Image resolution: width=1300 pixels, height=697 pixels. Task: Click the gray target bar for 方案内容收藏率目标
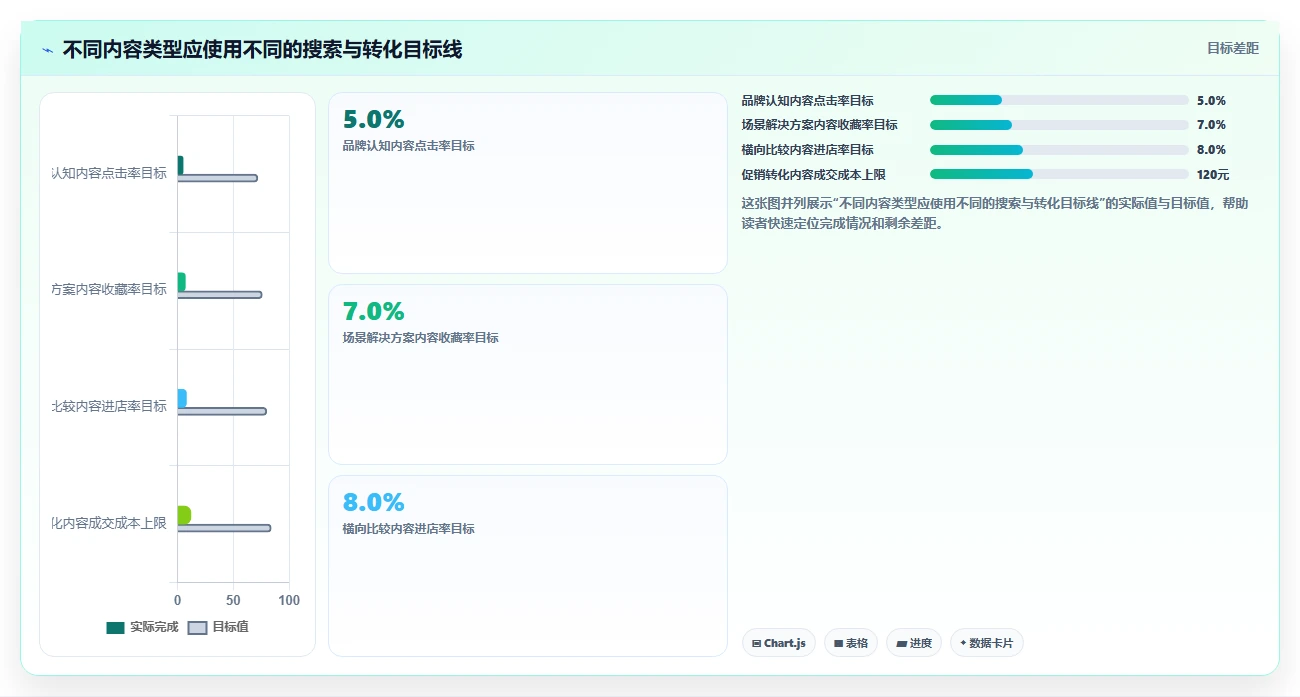219,295
